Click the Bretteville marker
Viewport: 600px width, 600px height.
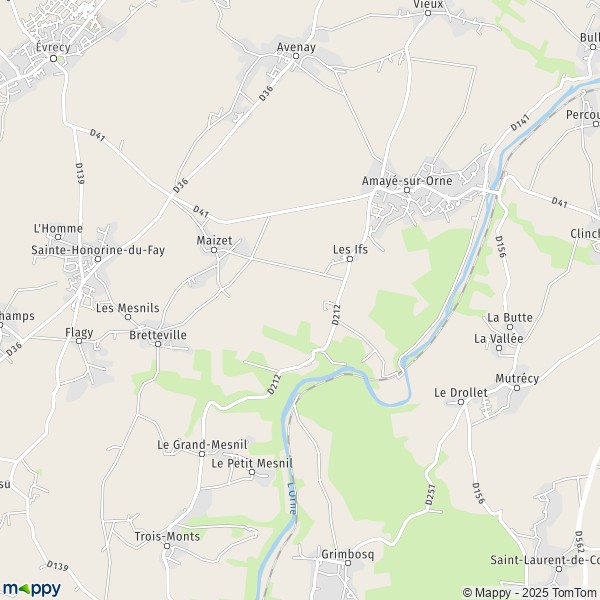[x=158, y=344]
